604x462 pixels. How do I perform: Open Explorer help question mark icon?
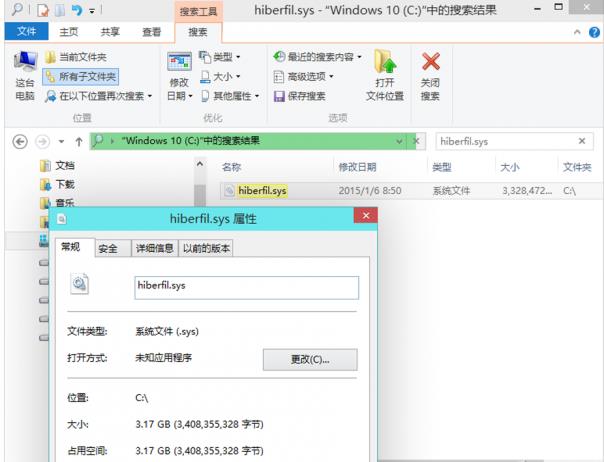pyautogui.click(x=594, y=32)
